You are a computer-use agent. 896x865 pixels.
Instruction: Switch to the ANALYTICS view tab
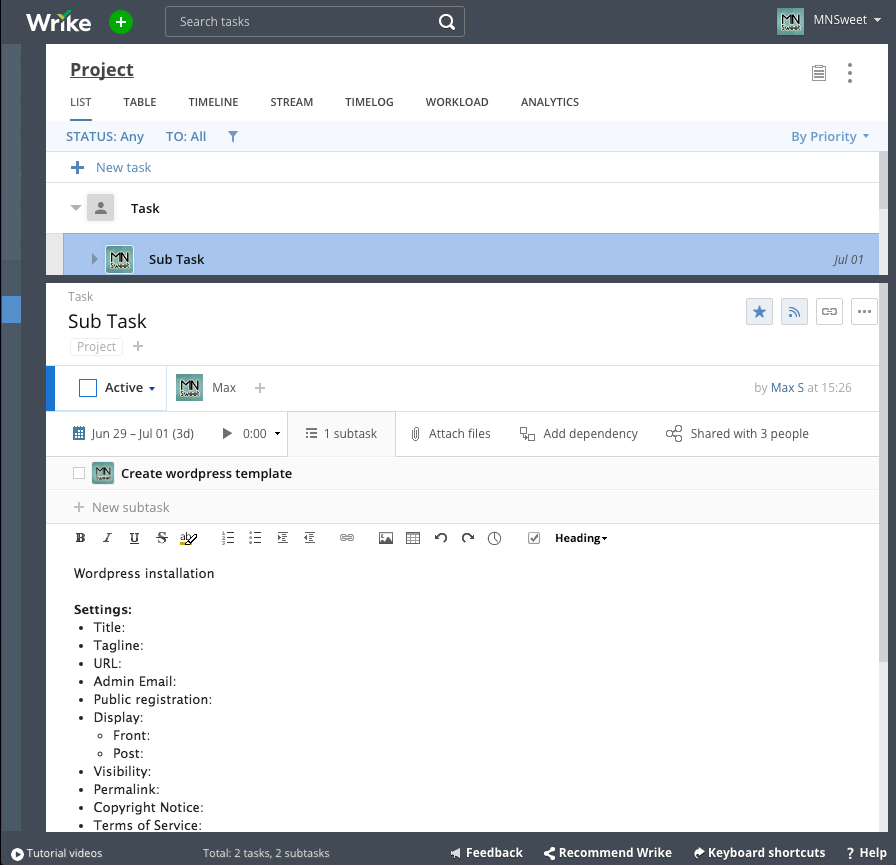pos(550,102)
